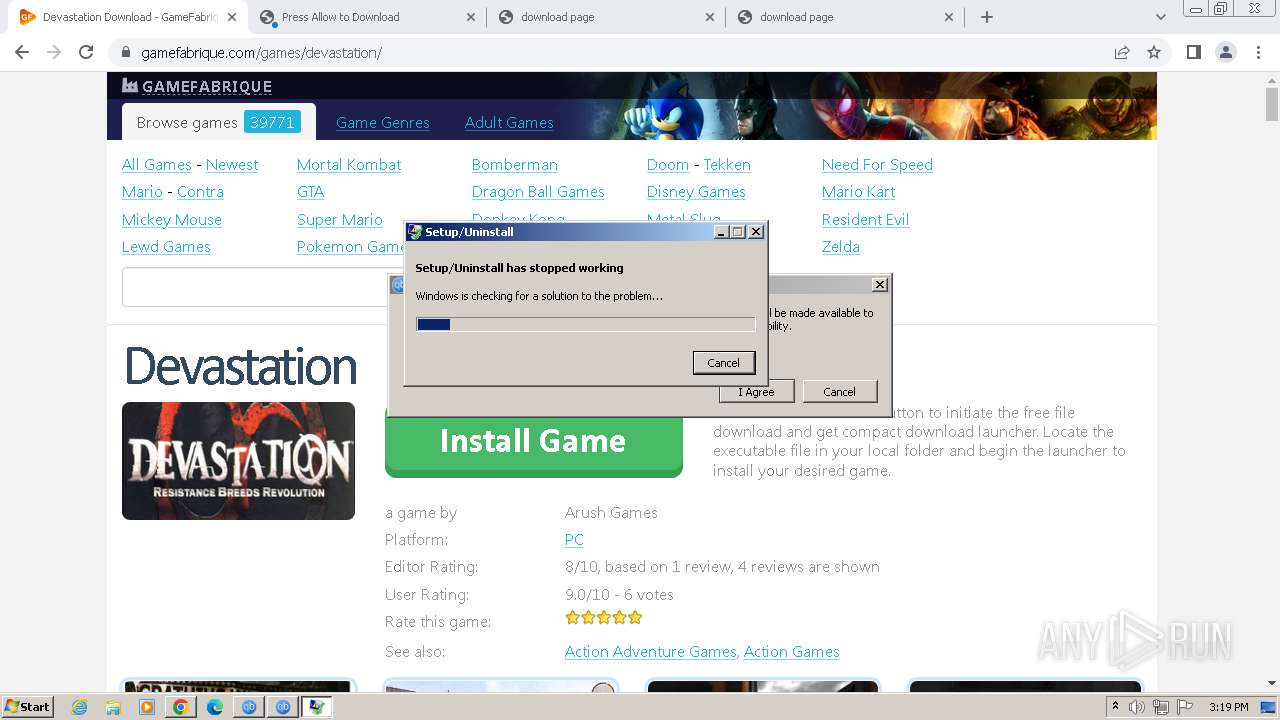Open the Adult Games menu
This screenshot has height=720, width=1280.
coord(509,123)
